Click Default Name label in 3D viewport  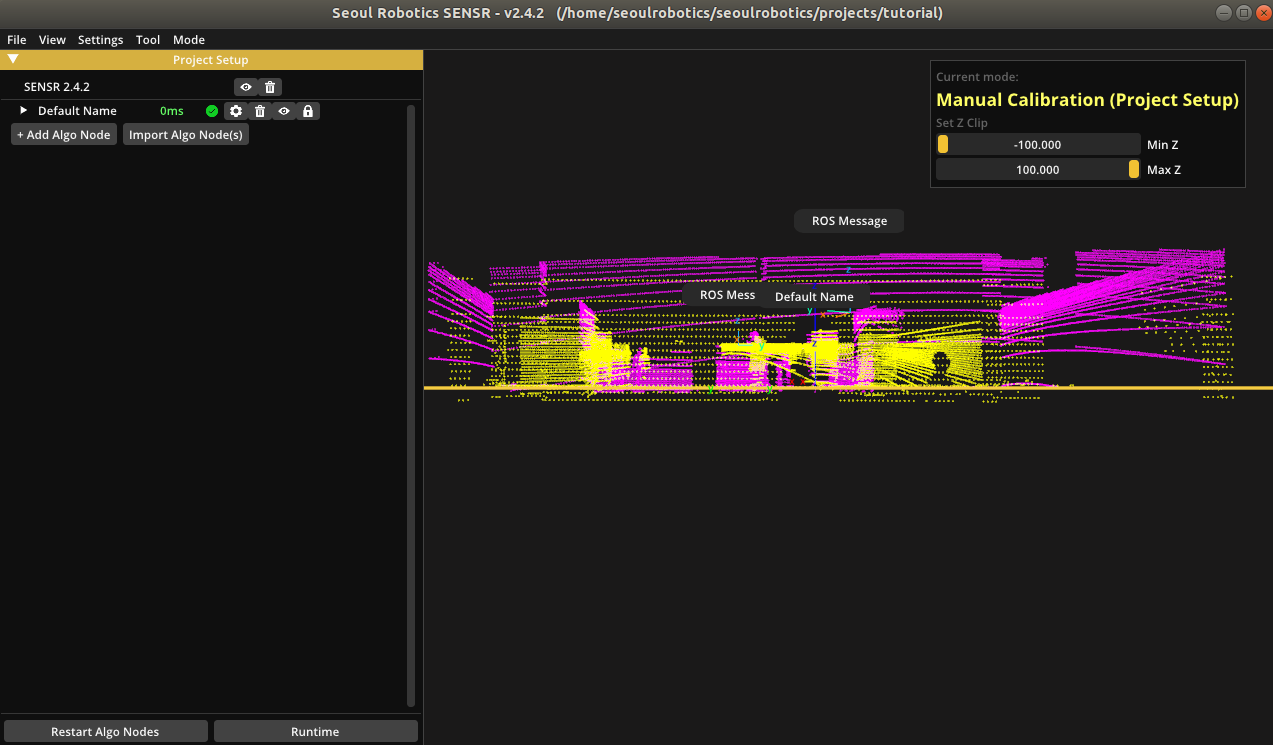[x=815, y=297]
